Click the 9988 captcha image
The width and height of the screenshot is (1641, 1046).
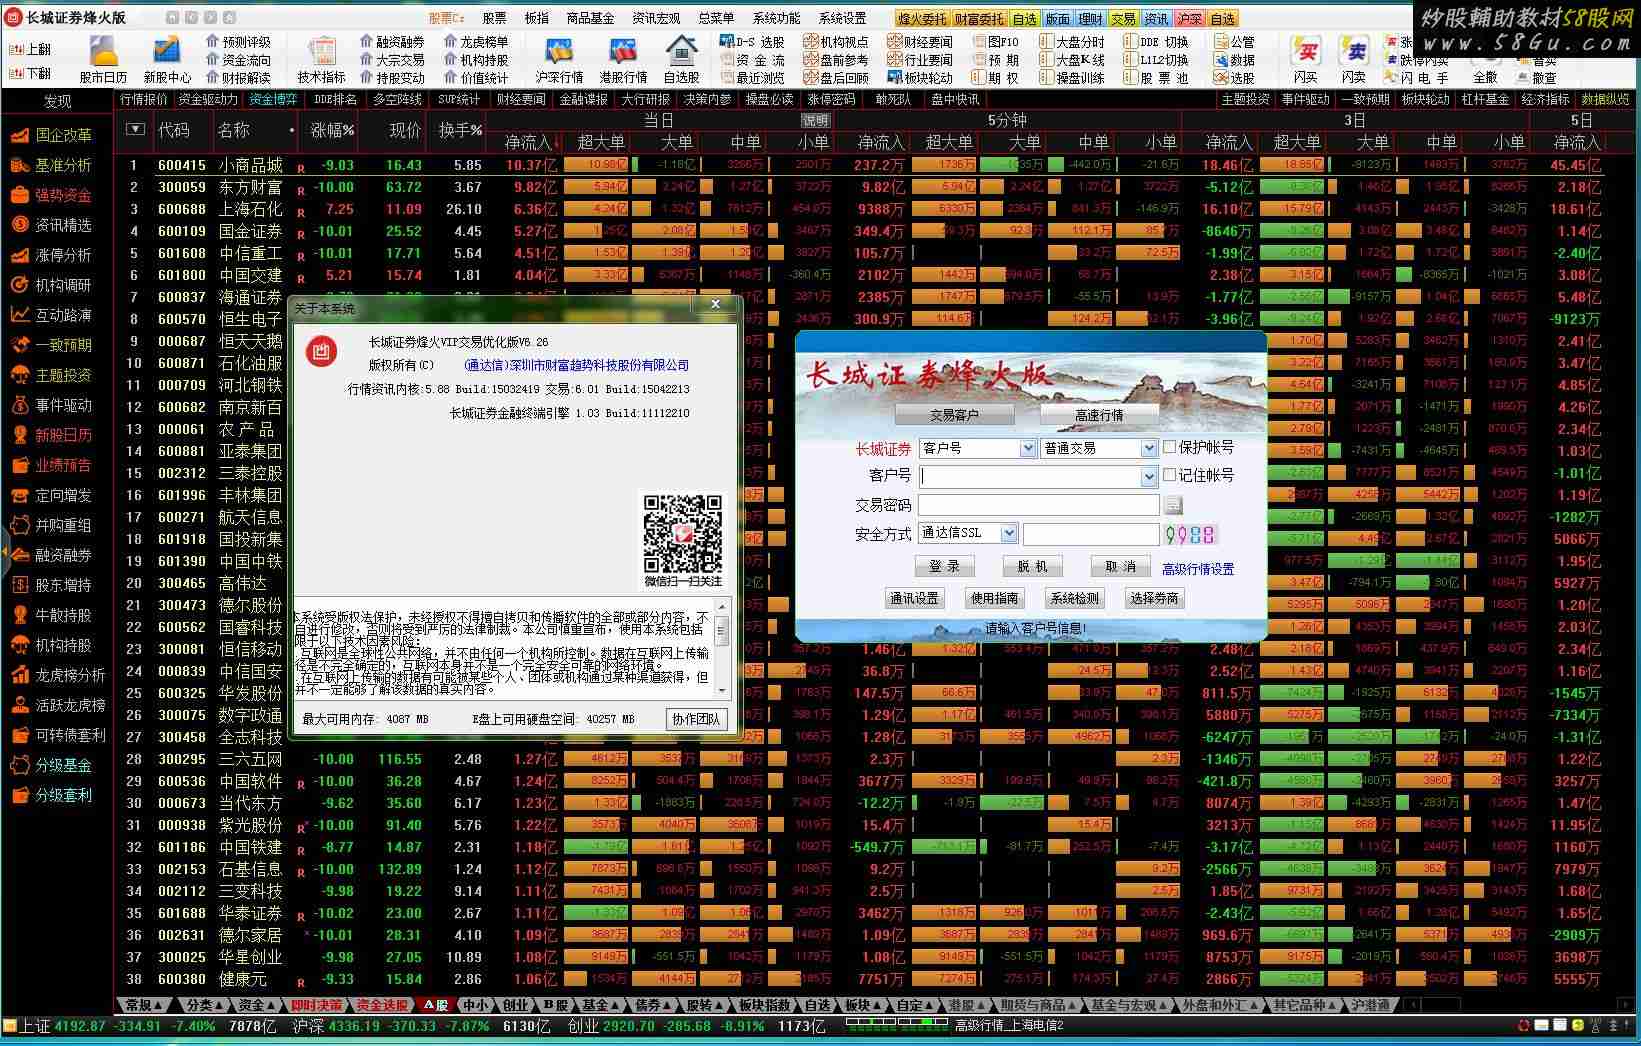pyautogui.click(x=1190, y=534)
